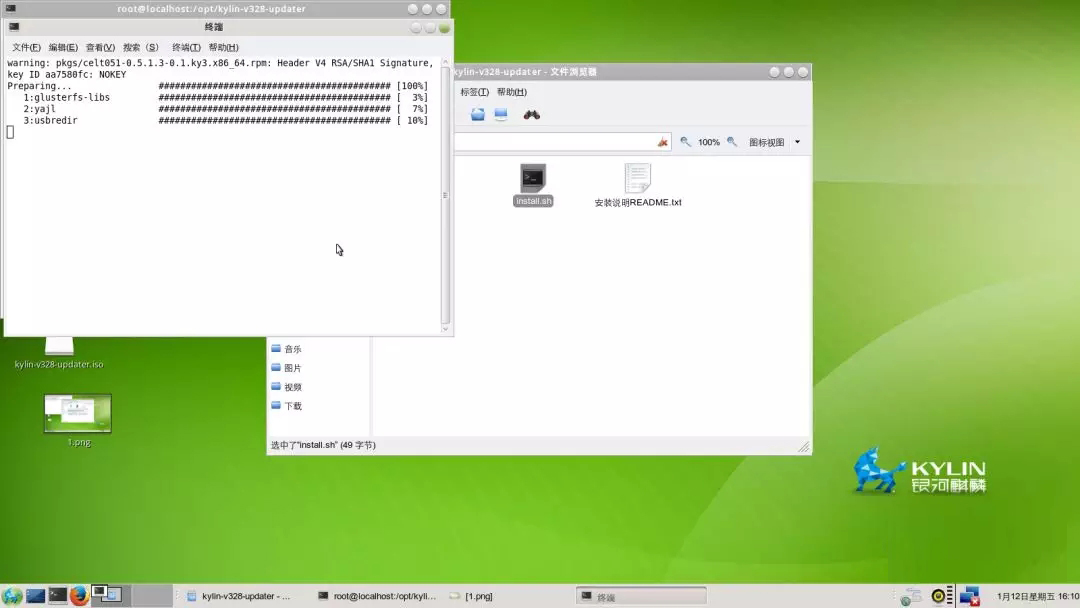
Task: Open the 帮助(H) menu in file browser
Action: [512, 92]
